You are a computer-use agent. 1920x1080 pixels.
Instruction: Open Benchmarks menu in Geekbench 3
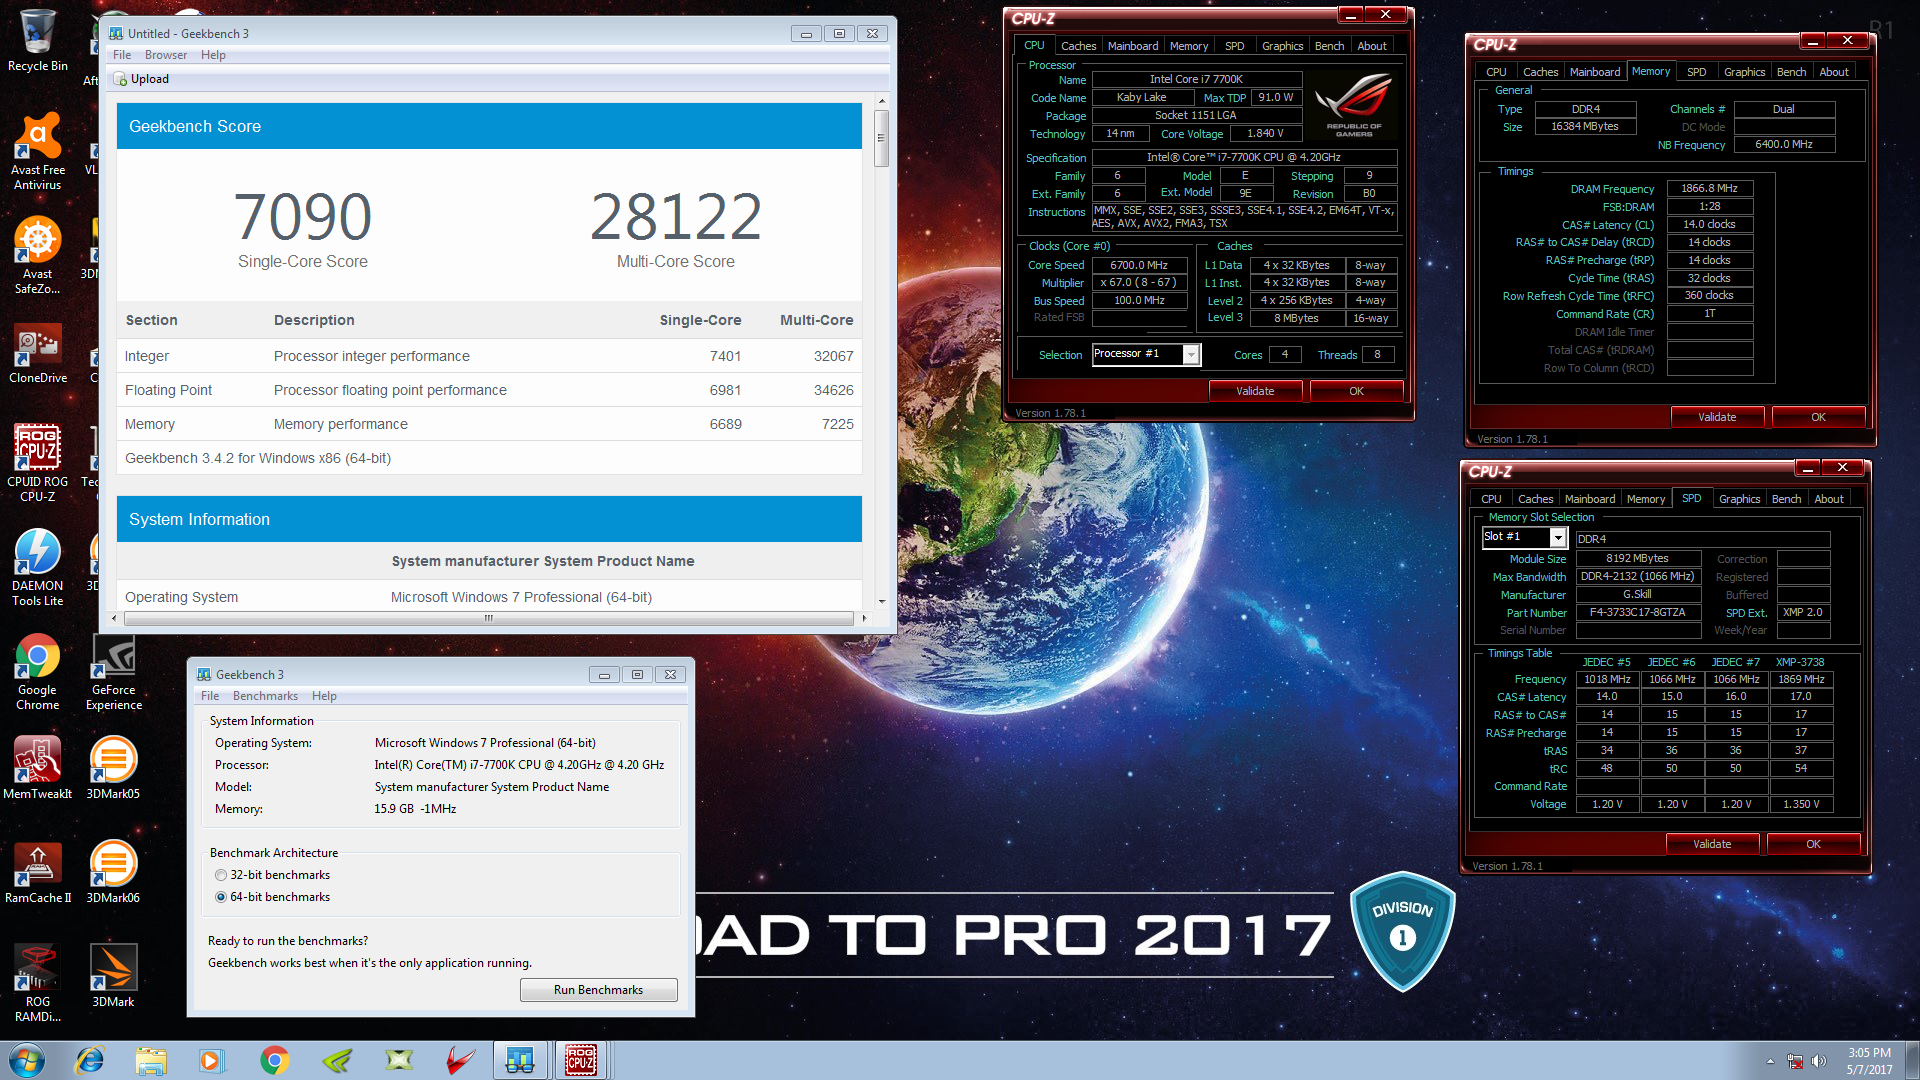tap(265, 696)
